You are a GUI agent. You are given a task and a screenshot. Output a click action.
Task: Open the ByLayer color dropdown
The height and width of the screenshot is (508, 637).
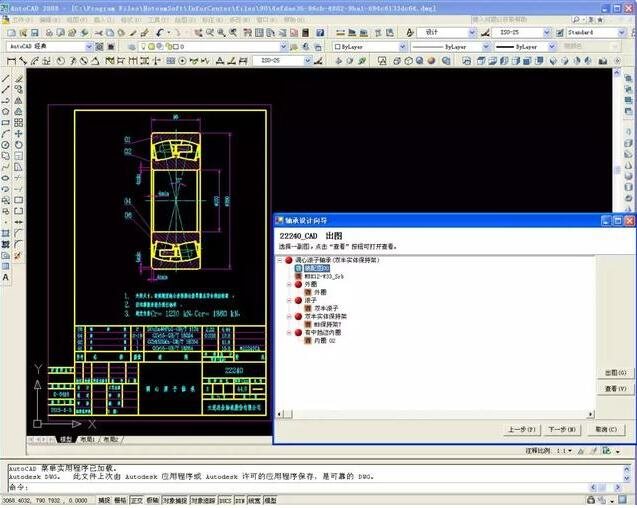pos(368,46)
